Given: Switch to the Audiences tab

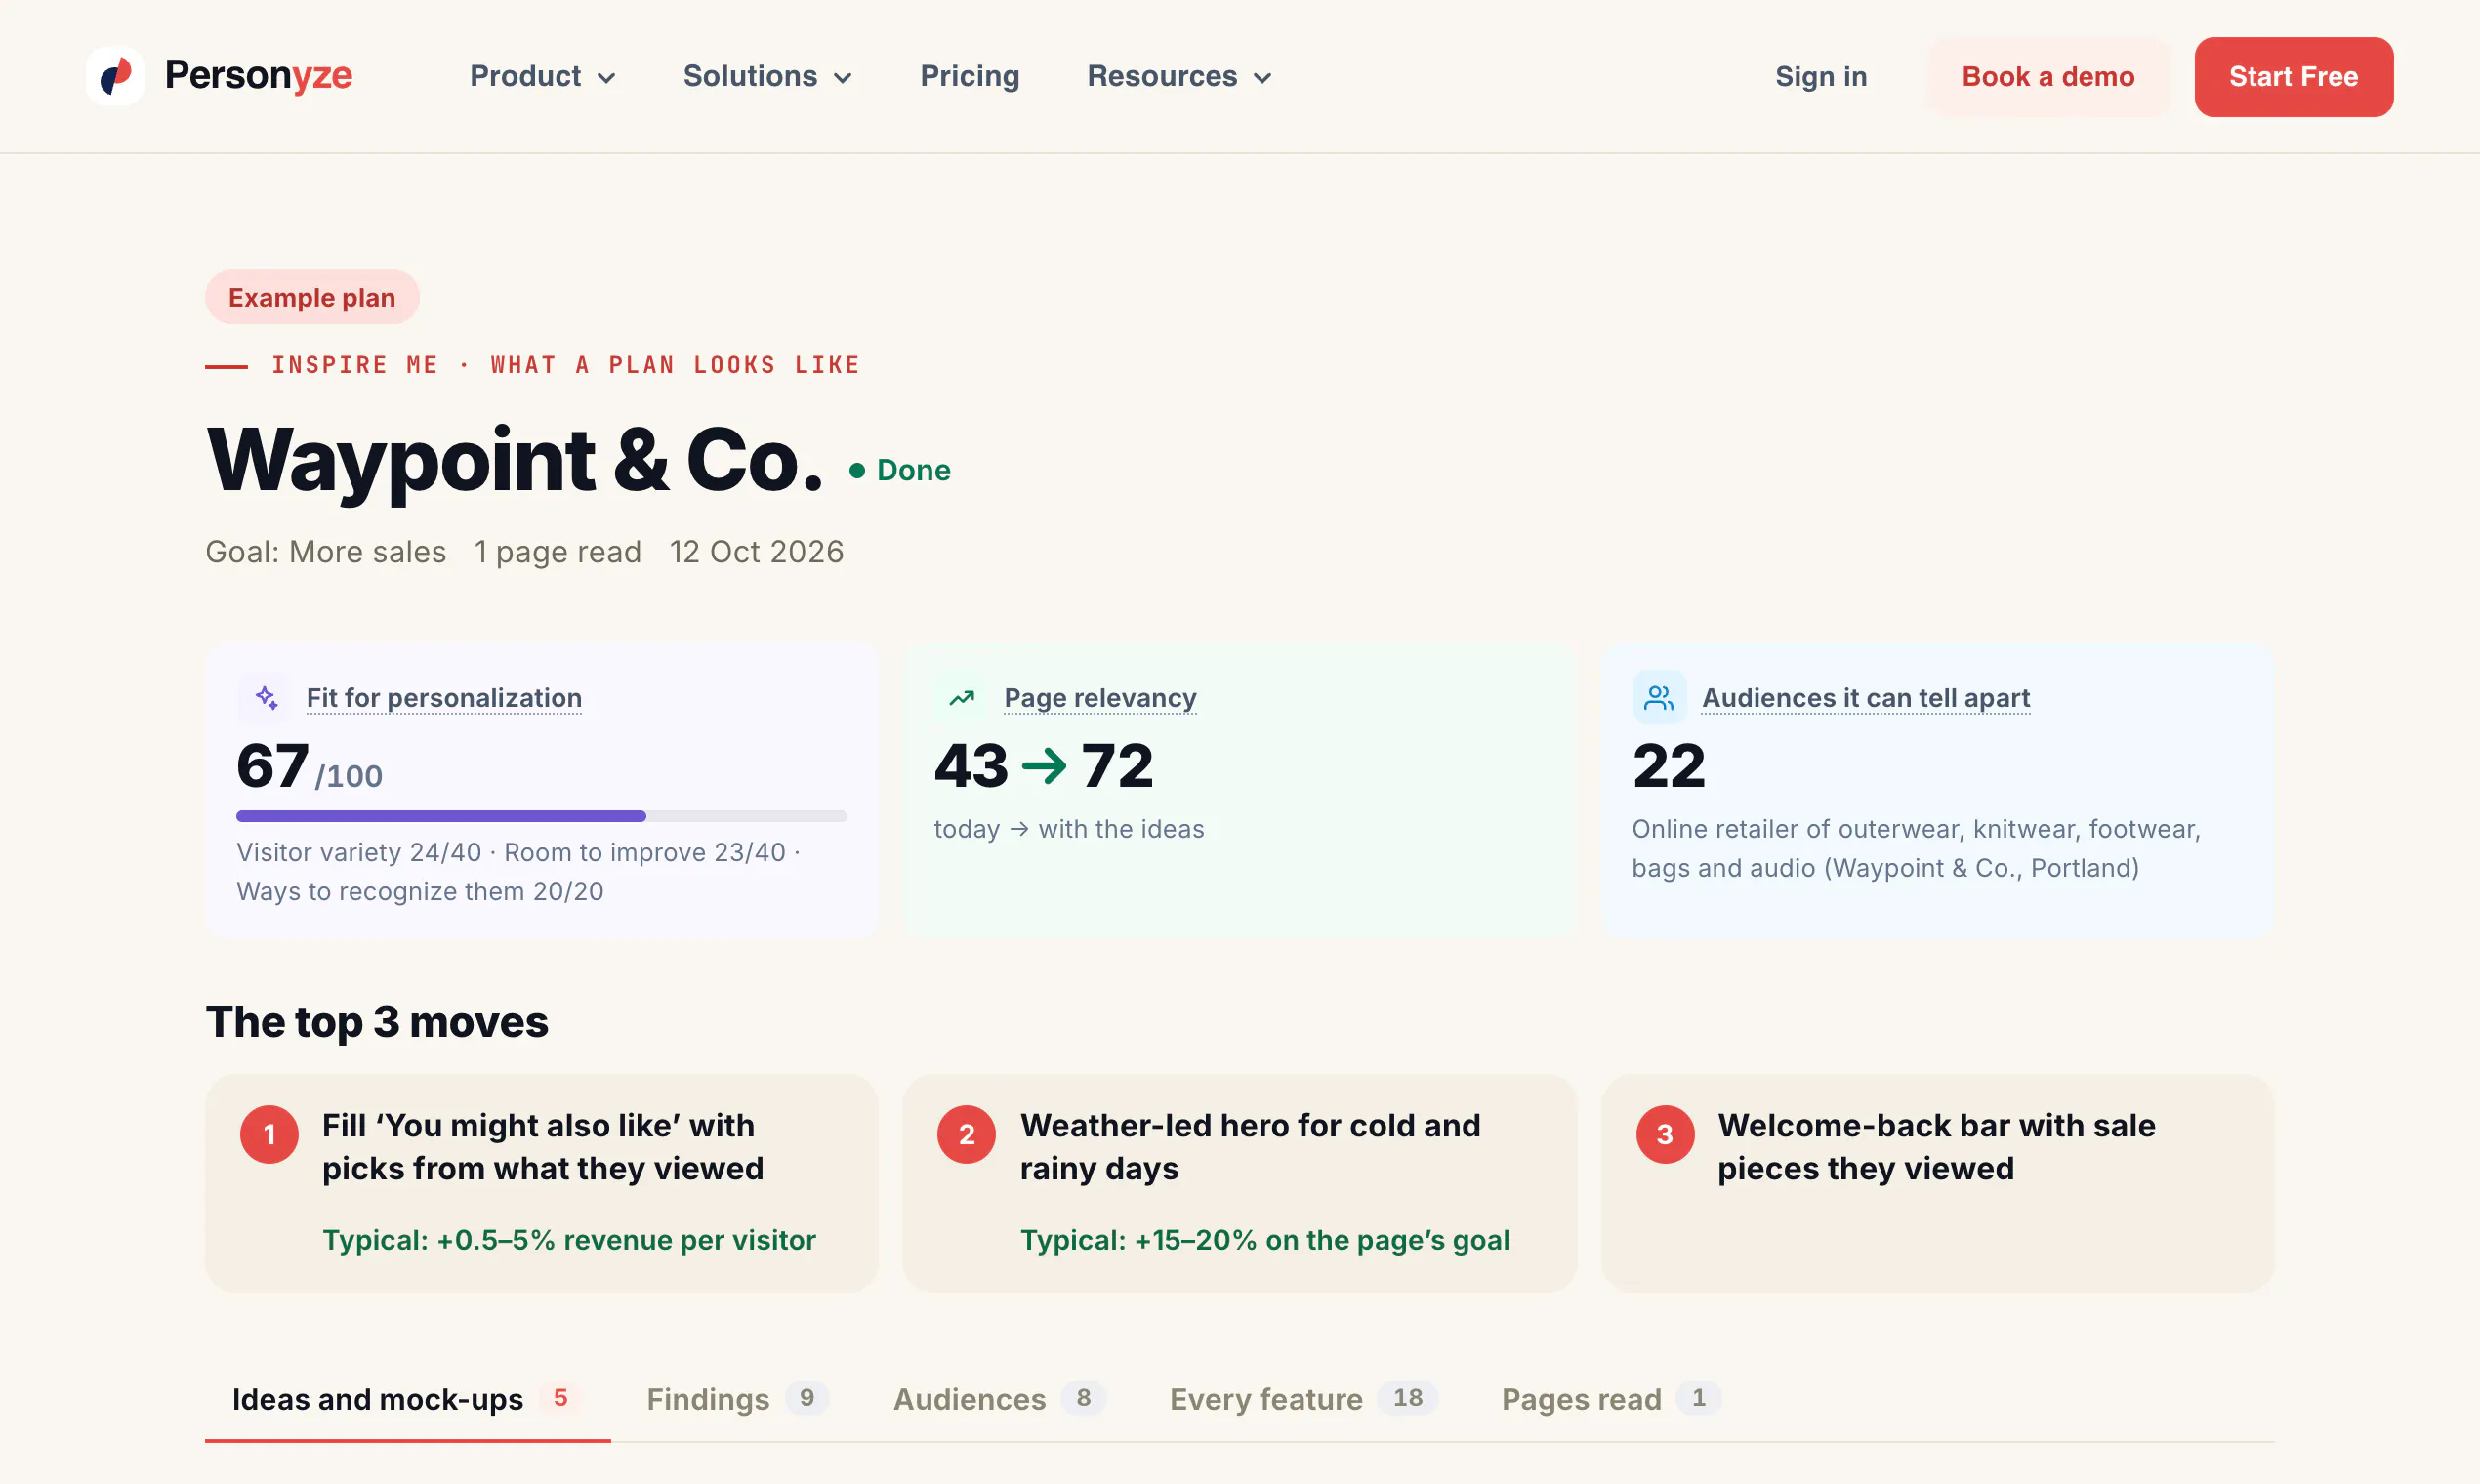Looking at the screenshot, I should click(998, 1398).
